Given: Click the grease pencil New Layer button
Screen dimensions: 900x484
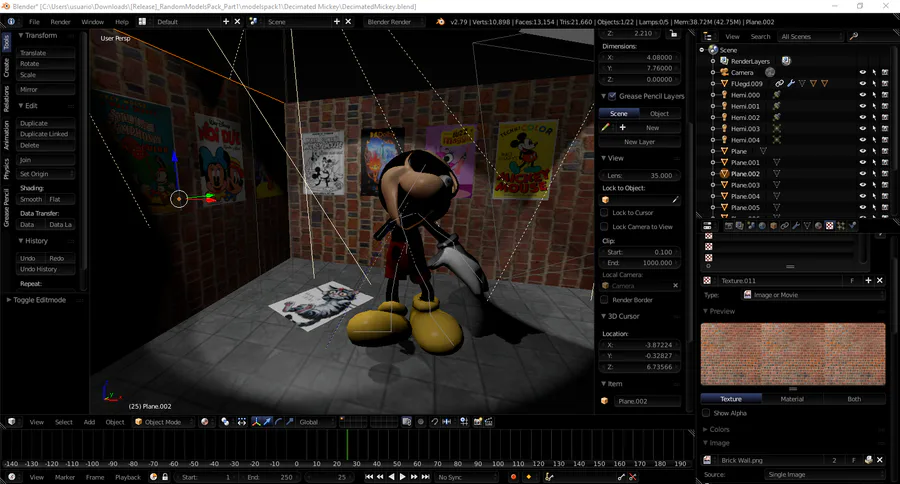Looking at the screenshot, I should coord(639,141).
